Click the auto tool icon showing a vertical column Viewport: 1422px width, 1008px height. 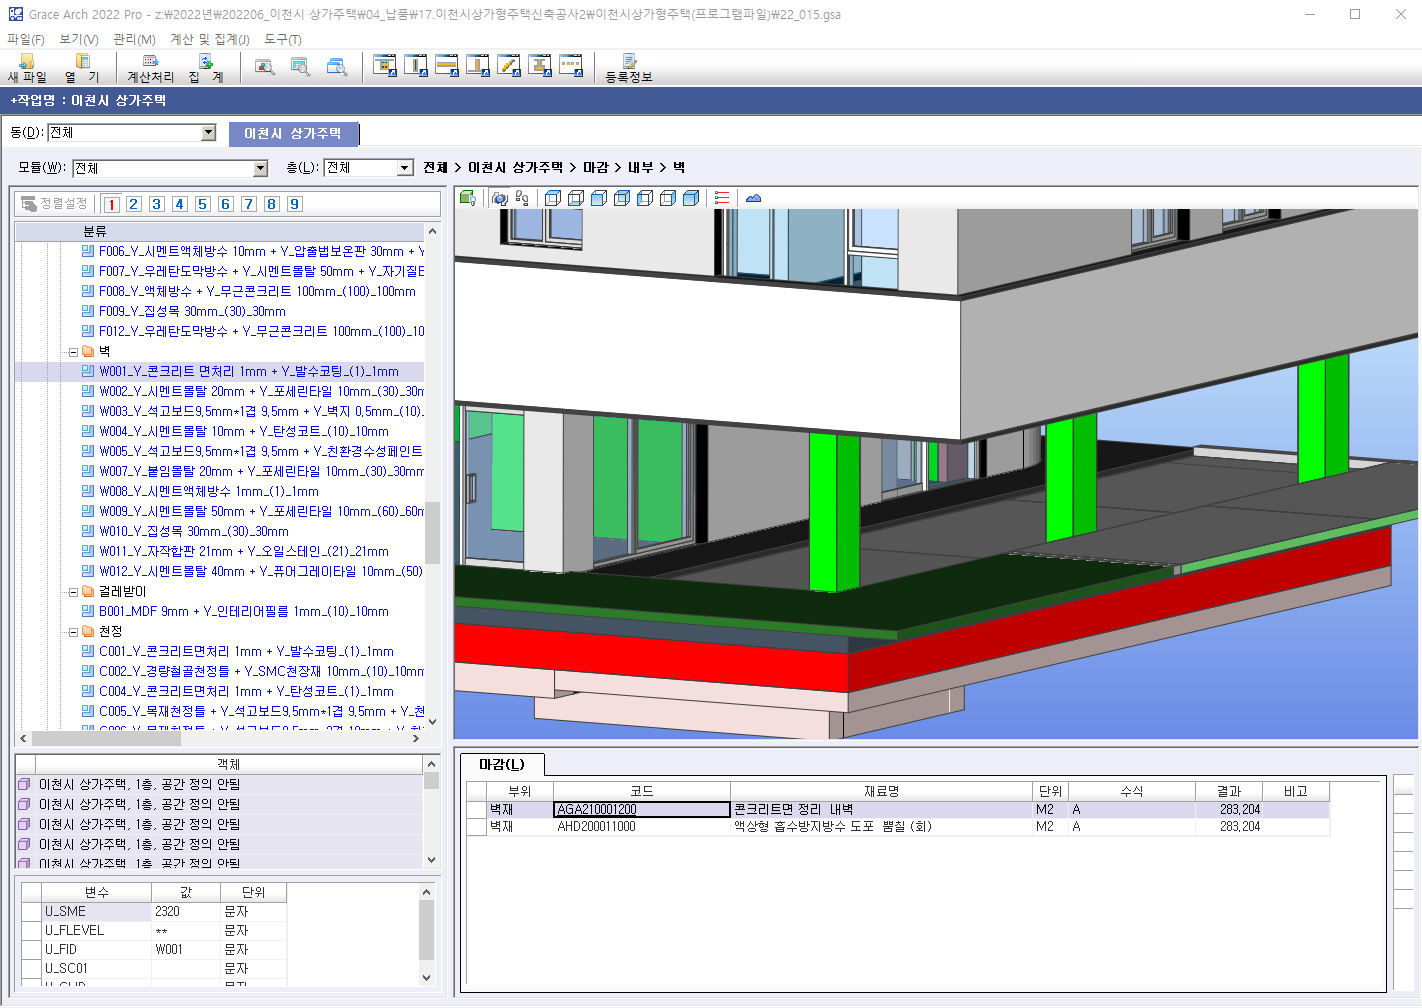click(415, 67)
